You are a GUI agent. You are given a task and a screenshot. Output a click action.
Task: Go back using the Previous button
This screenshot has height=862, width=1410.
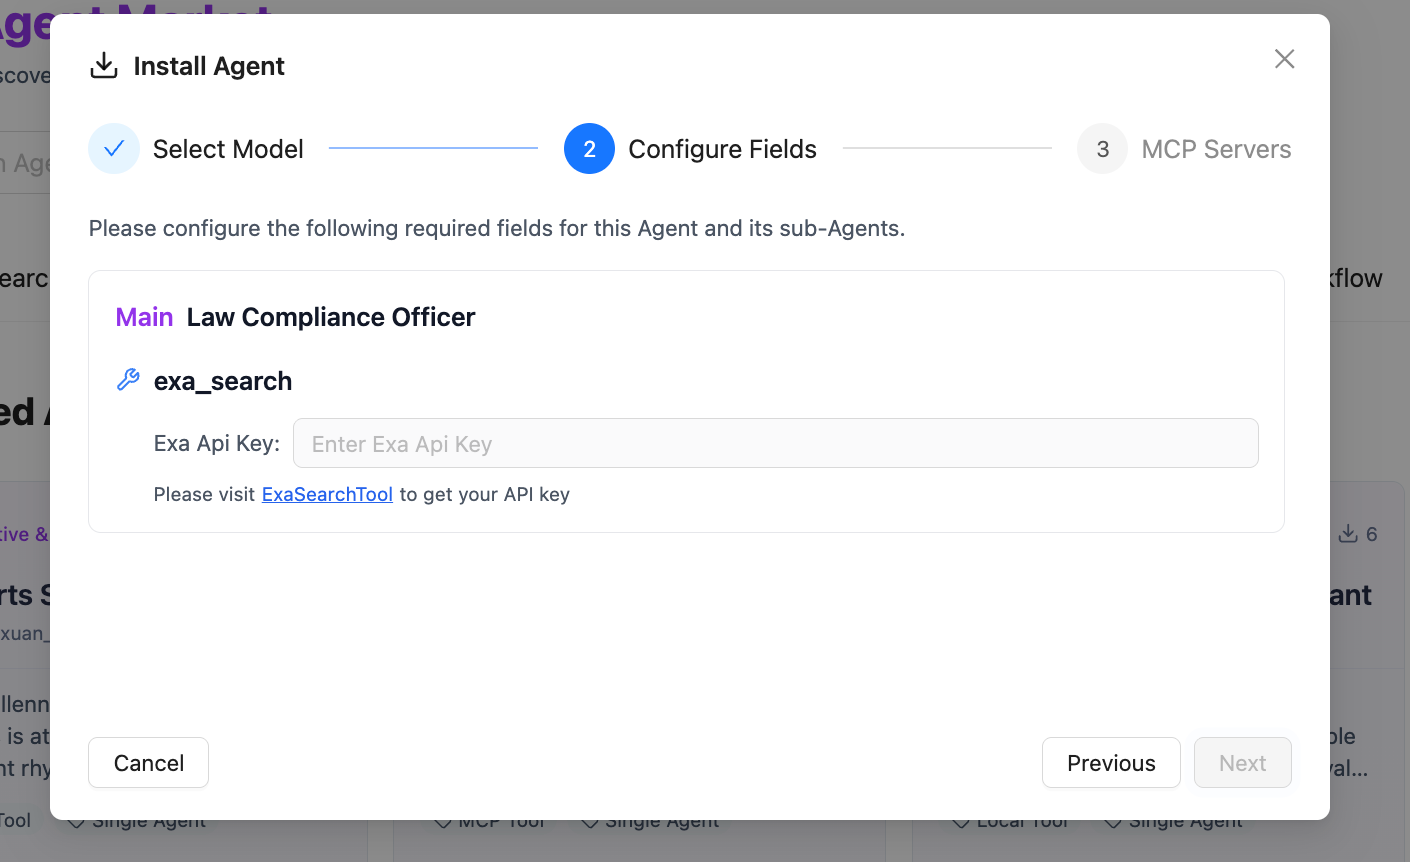pyautogui.click(x=1111, y=762)
